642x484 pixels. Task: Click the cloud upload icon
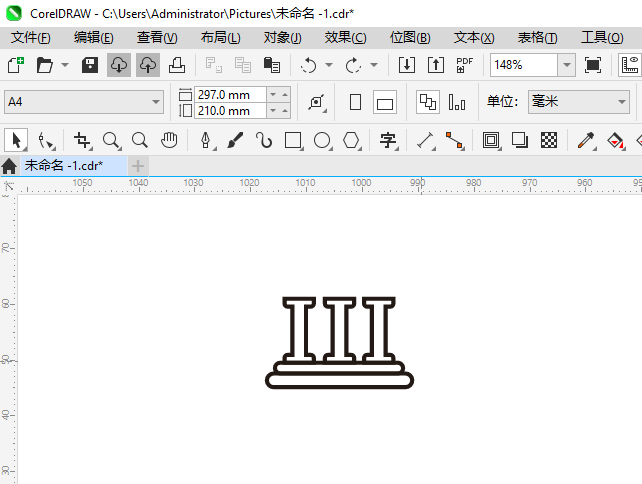point(148,65)
